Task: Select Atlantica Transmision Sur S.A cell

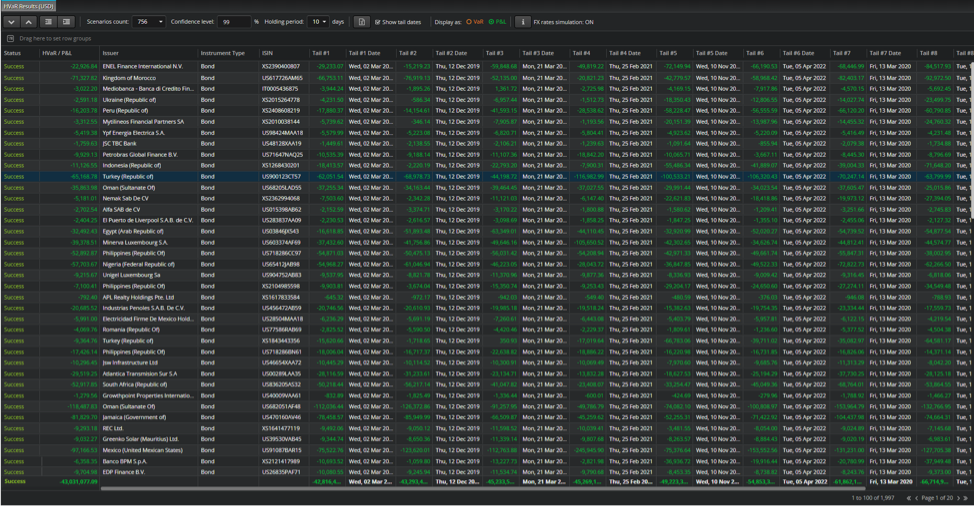Action: 149,374
